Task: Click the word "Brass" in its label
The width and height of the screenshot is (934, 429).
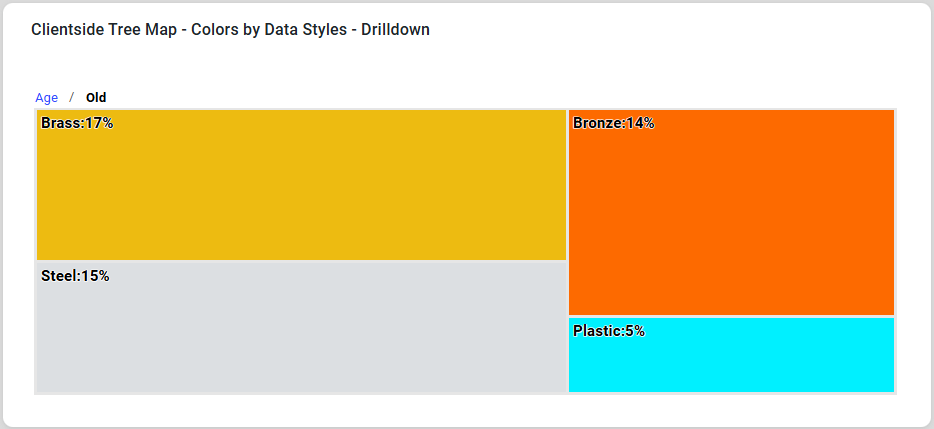Action: tap(60, 124)
